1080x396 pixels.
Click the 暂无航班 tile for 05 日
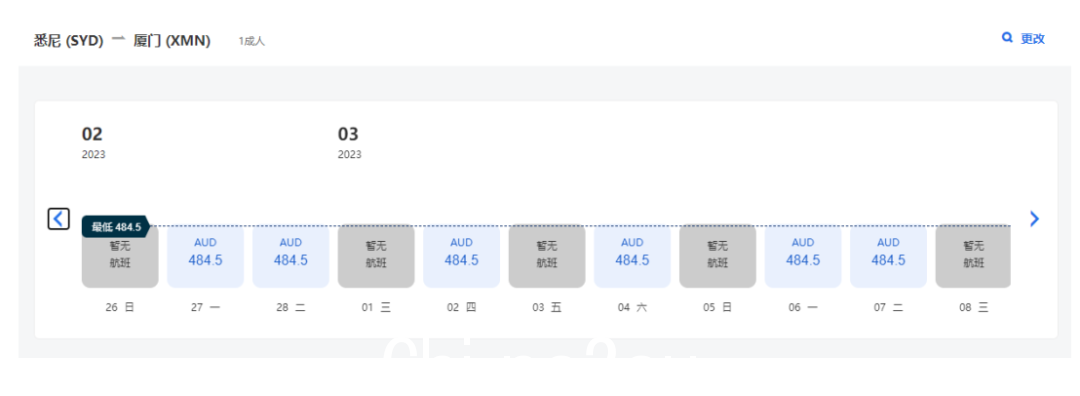tap(718, 256)
